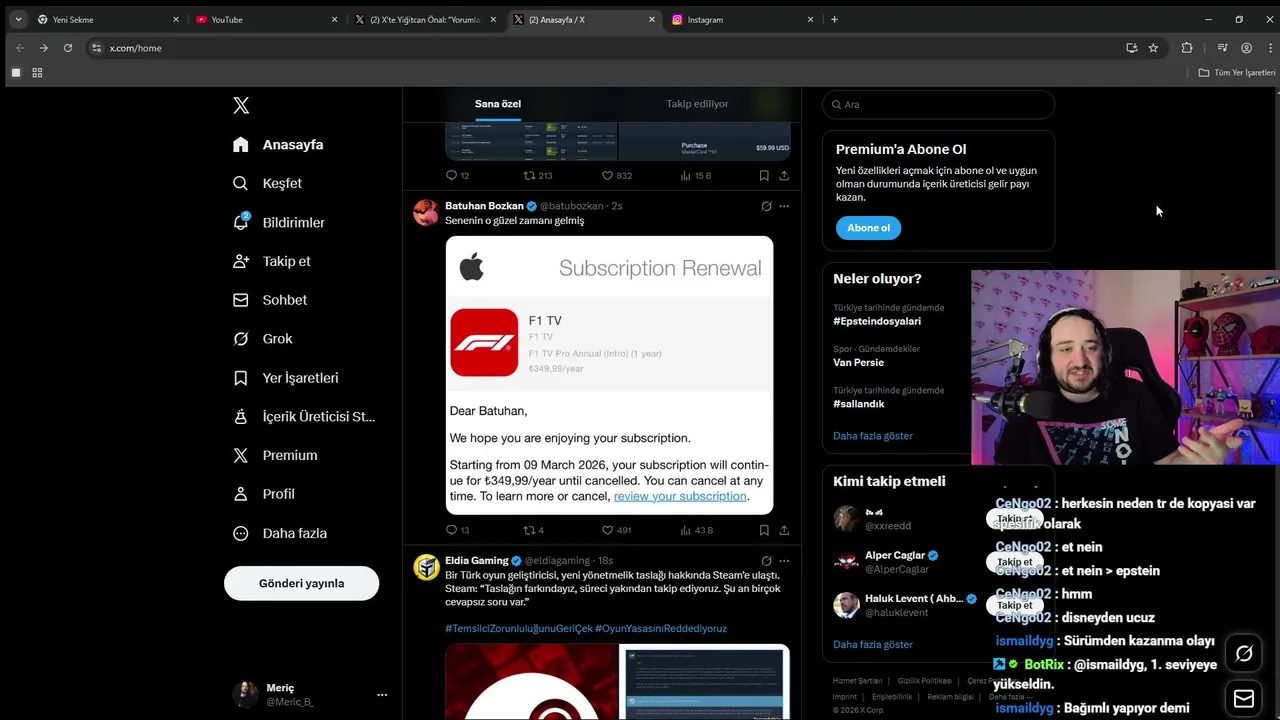Open Haluk Levent suggested profile

pyautogui.click(x=913, y=599)
